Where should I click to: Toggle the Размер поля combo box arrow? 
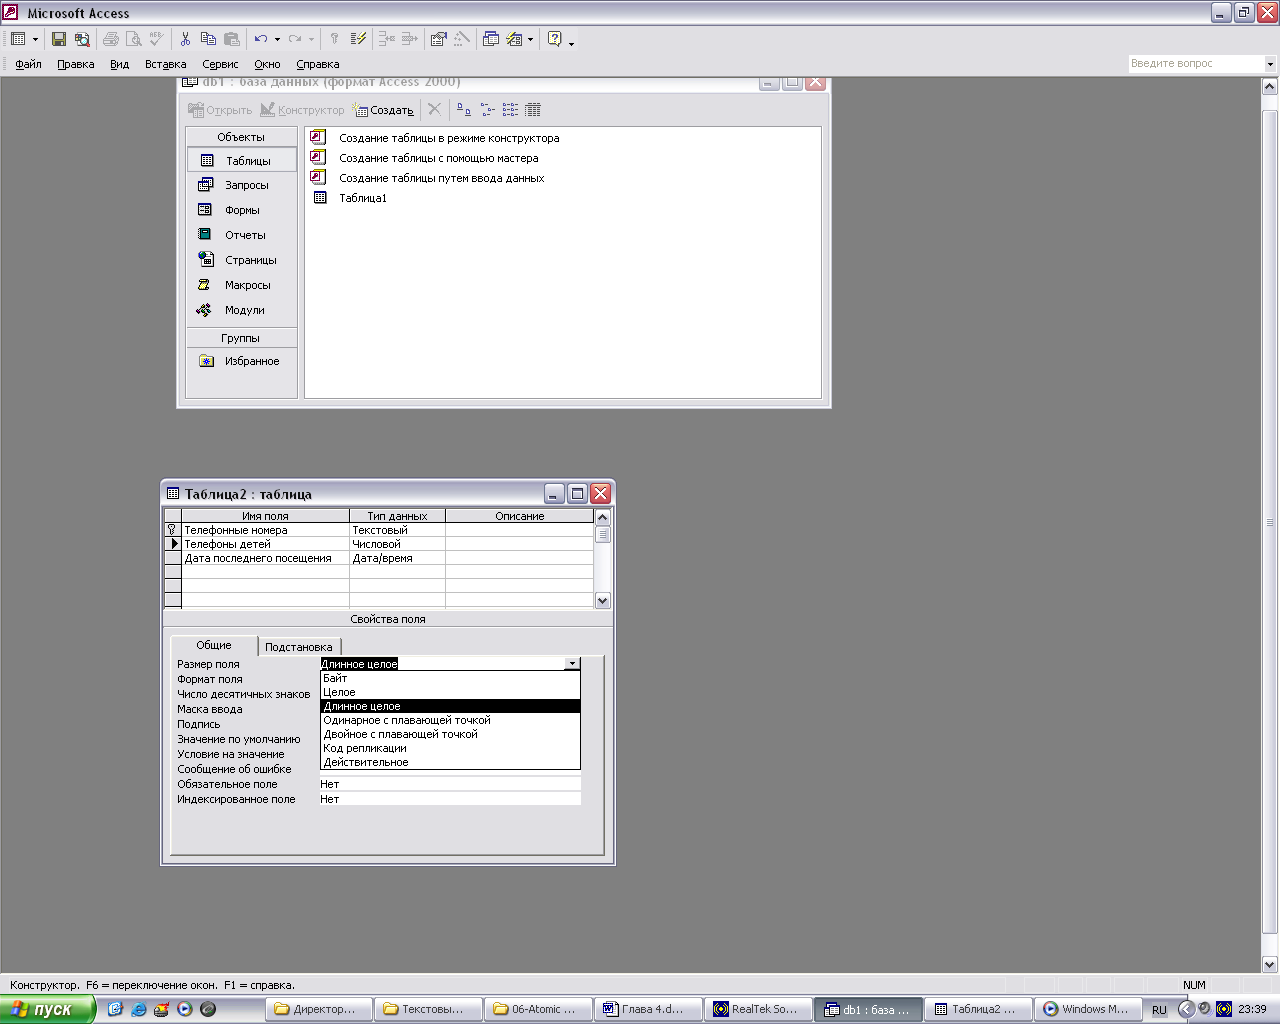[572, 664]
